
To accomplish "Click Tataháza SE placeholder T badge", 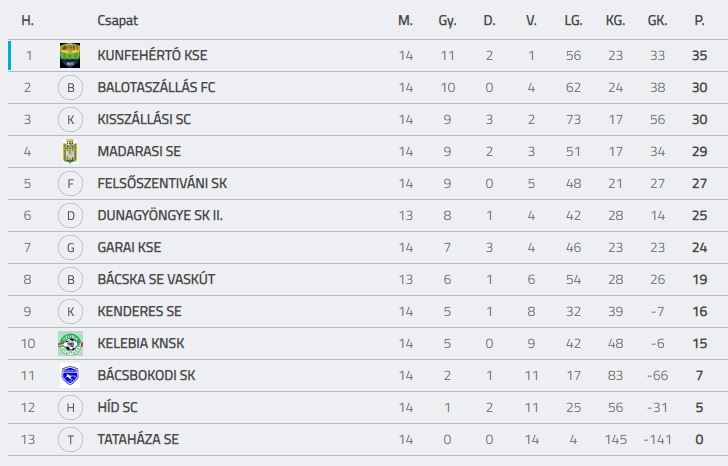I will [x=70, y=440].
